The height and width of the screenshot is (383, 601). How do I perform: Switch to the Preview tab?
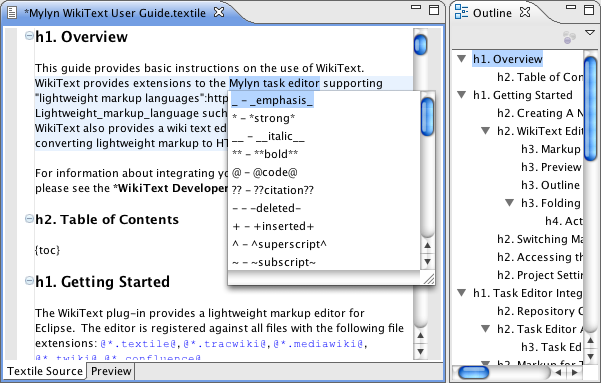111,371
